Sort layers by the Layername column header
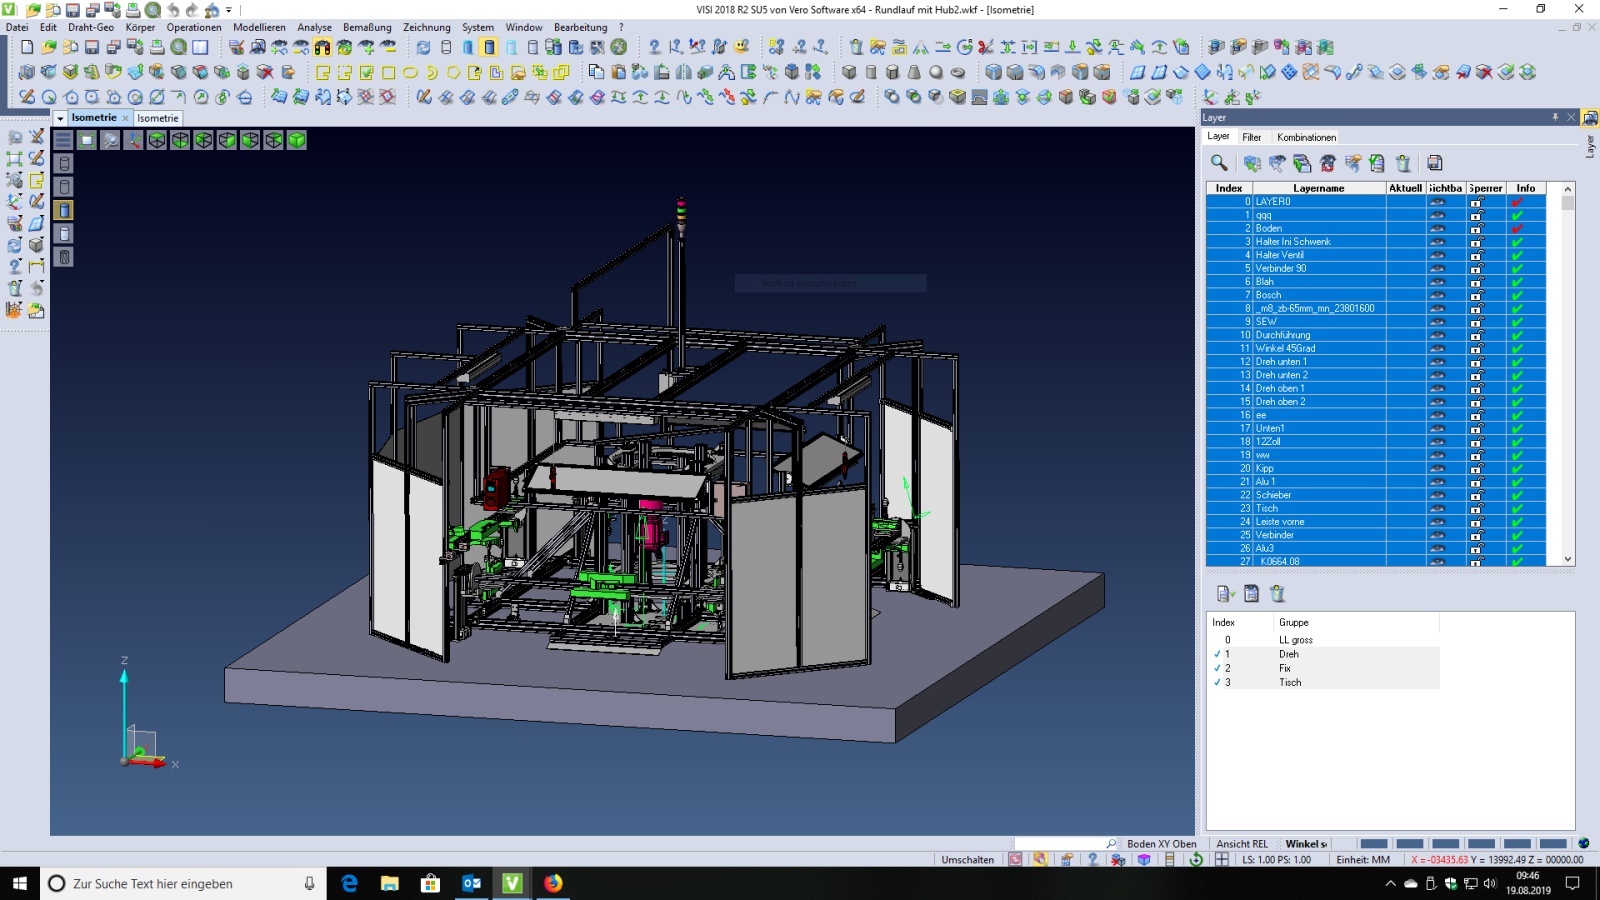This screenshot has width=1600, height=900. 1319,188
